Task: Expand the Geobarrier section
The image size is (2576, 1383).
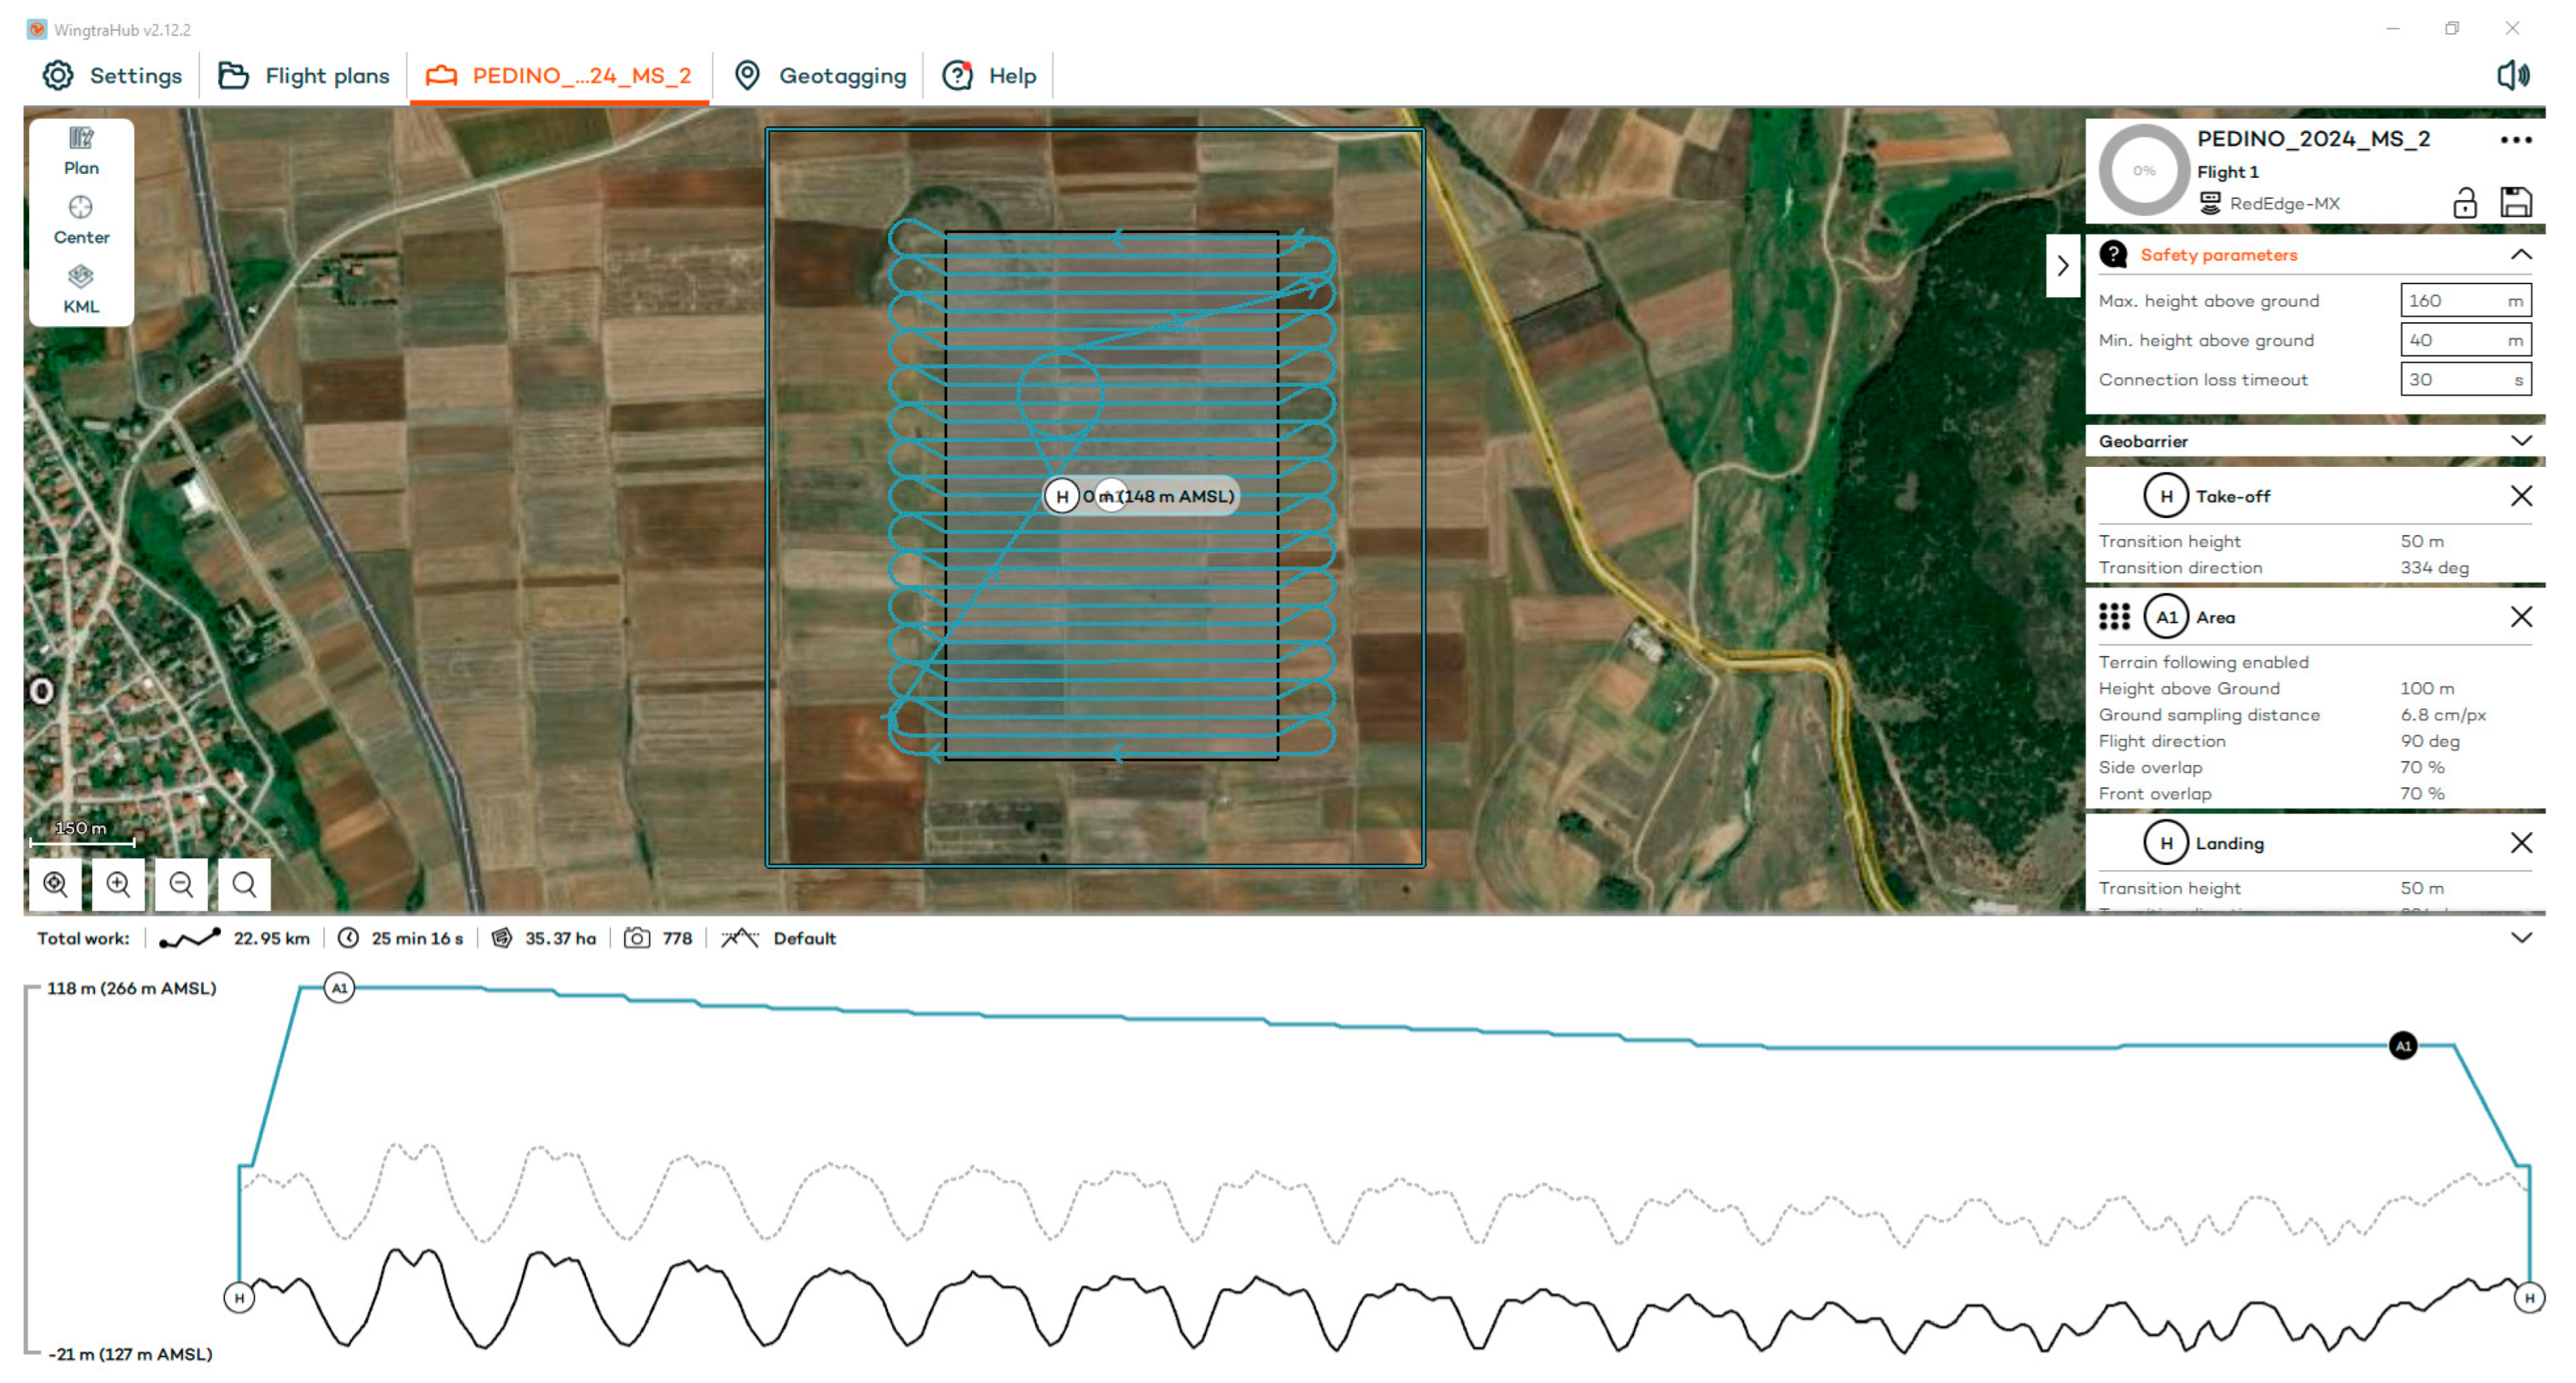Action: 2522,440
